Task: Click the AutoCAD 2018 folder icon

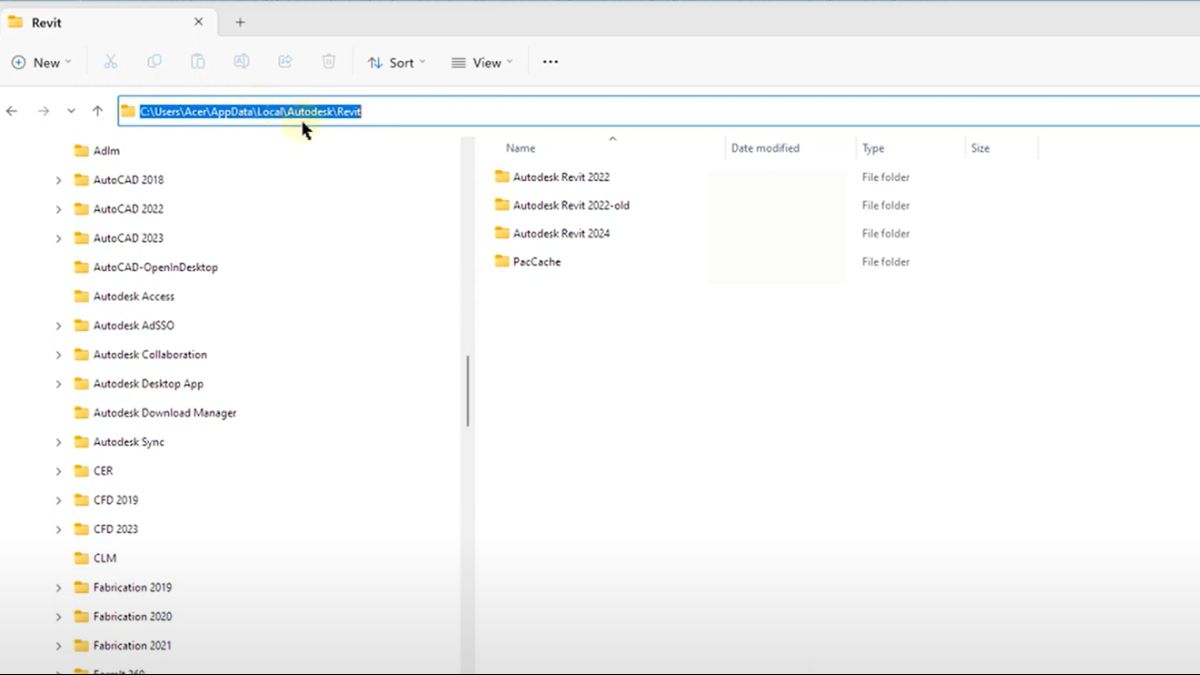Action: click(82, 180)
